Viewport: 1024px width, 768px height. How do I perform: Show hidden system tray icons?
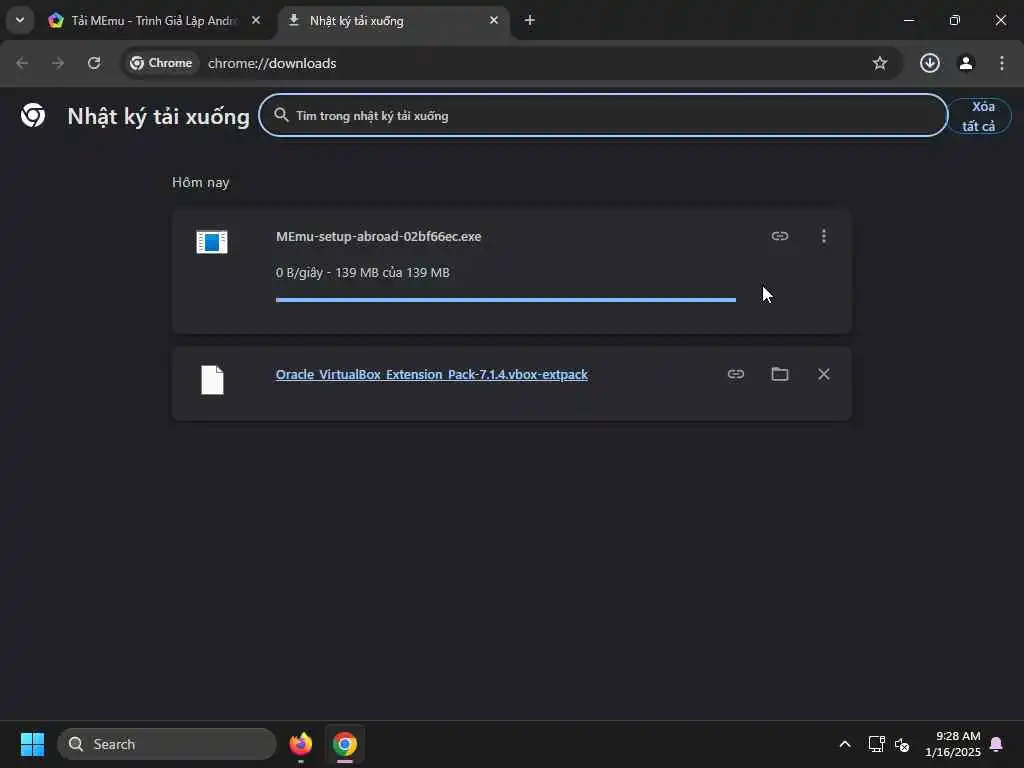844,744
